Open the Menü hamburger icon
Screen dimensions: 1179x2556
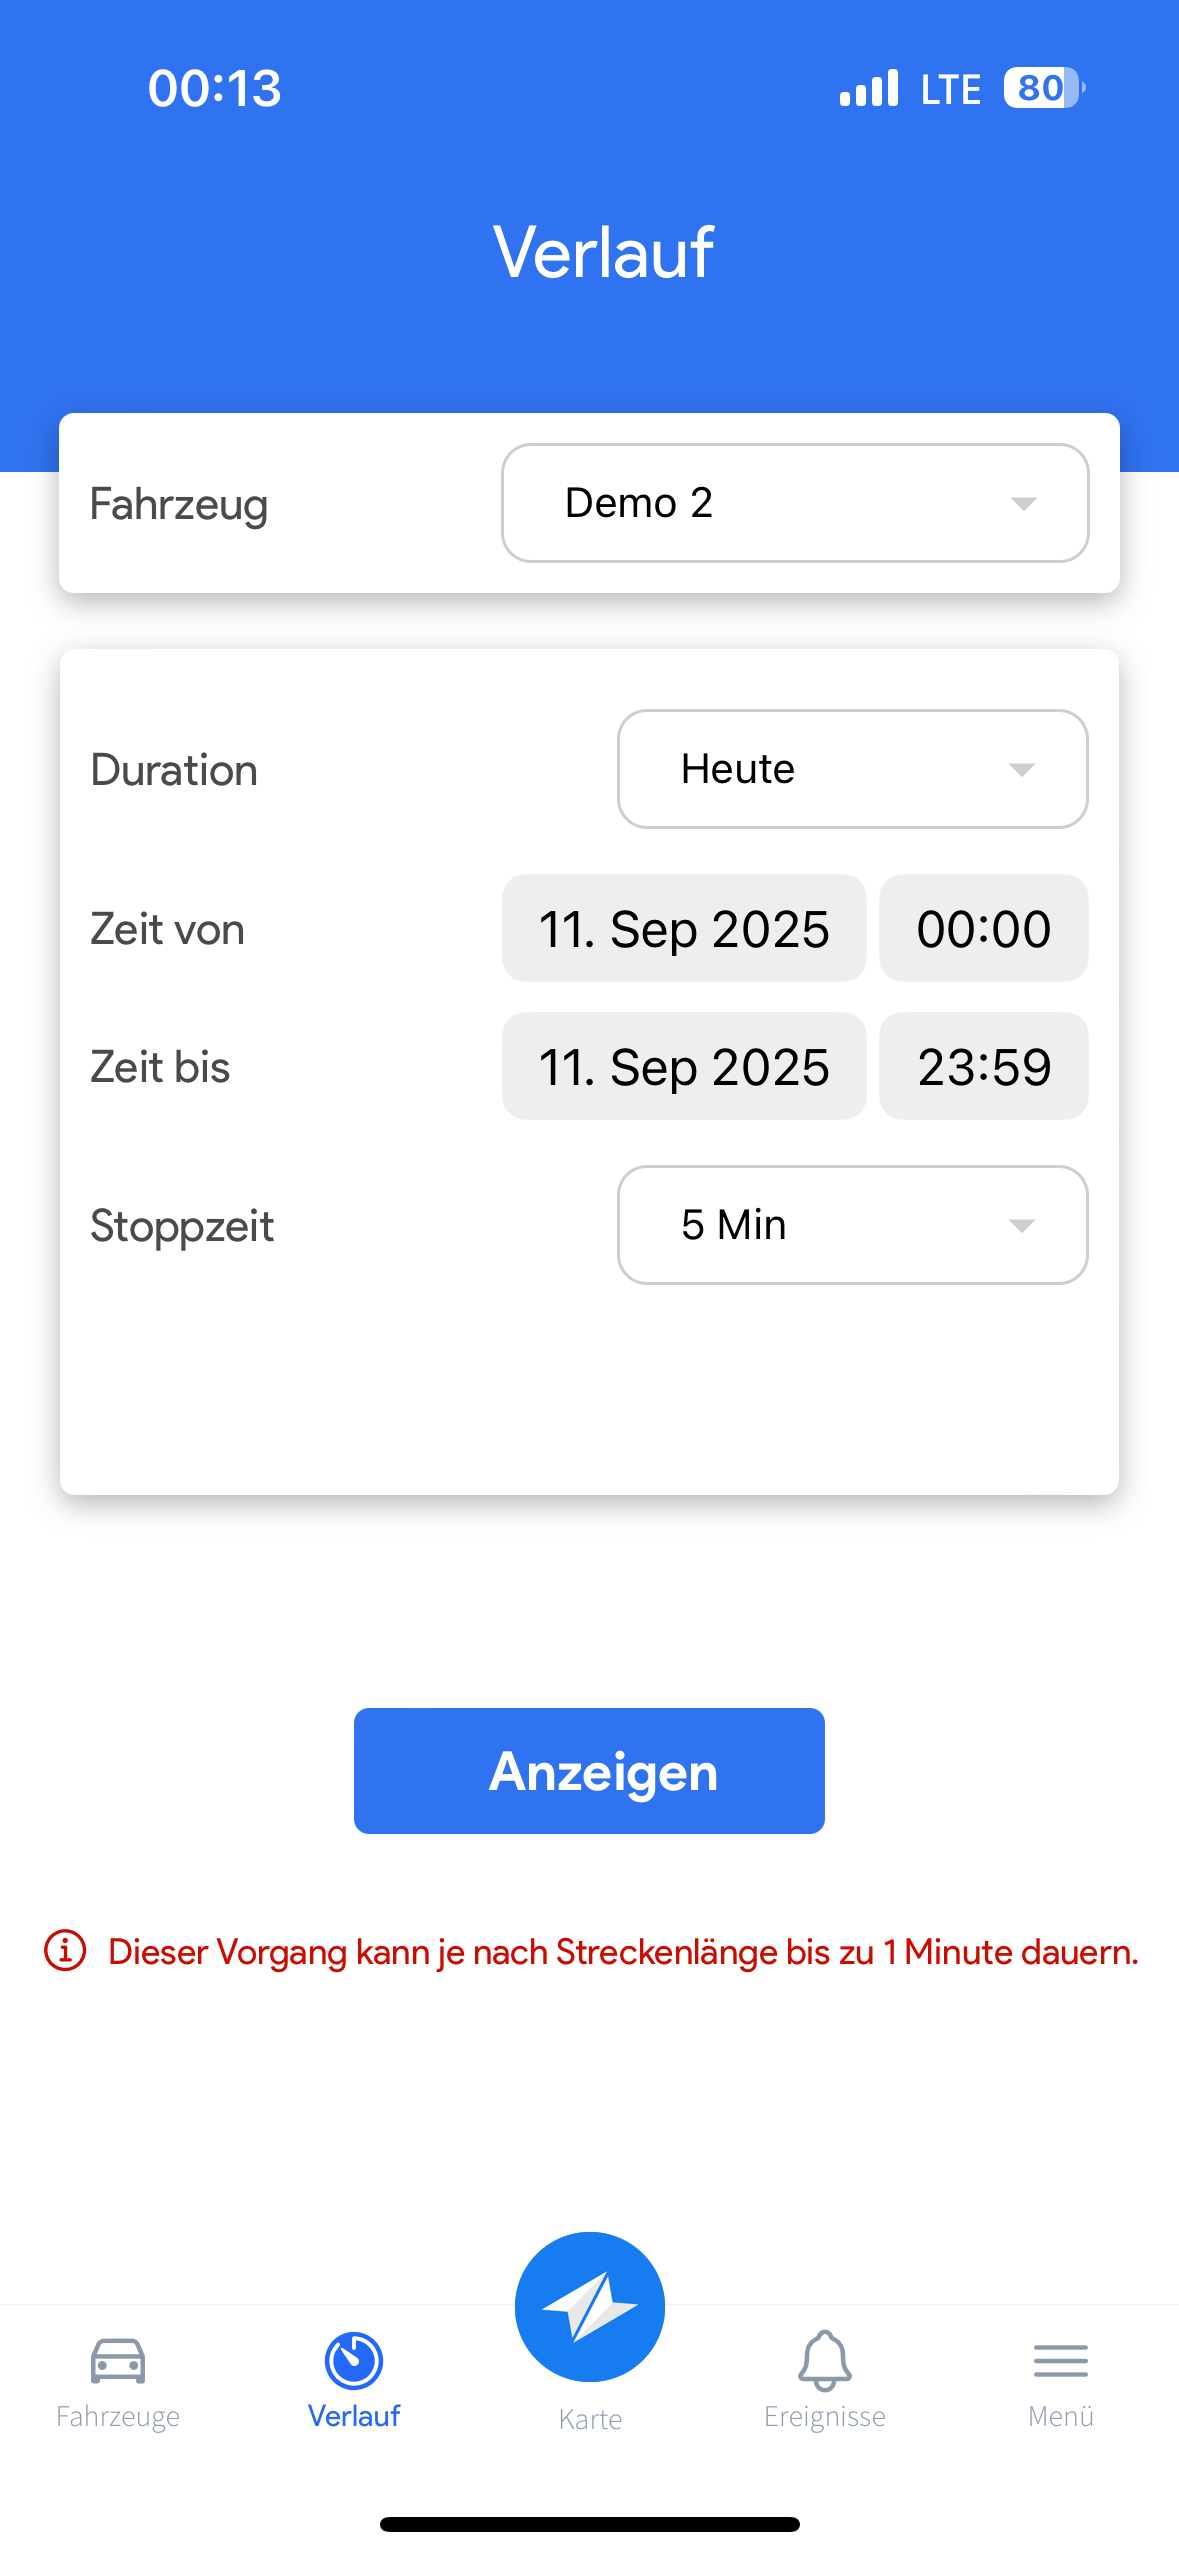point(1061,2360)
